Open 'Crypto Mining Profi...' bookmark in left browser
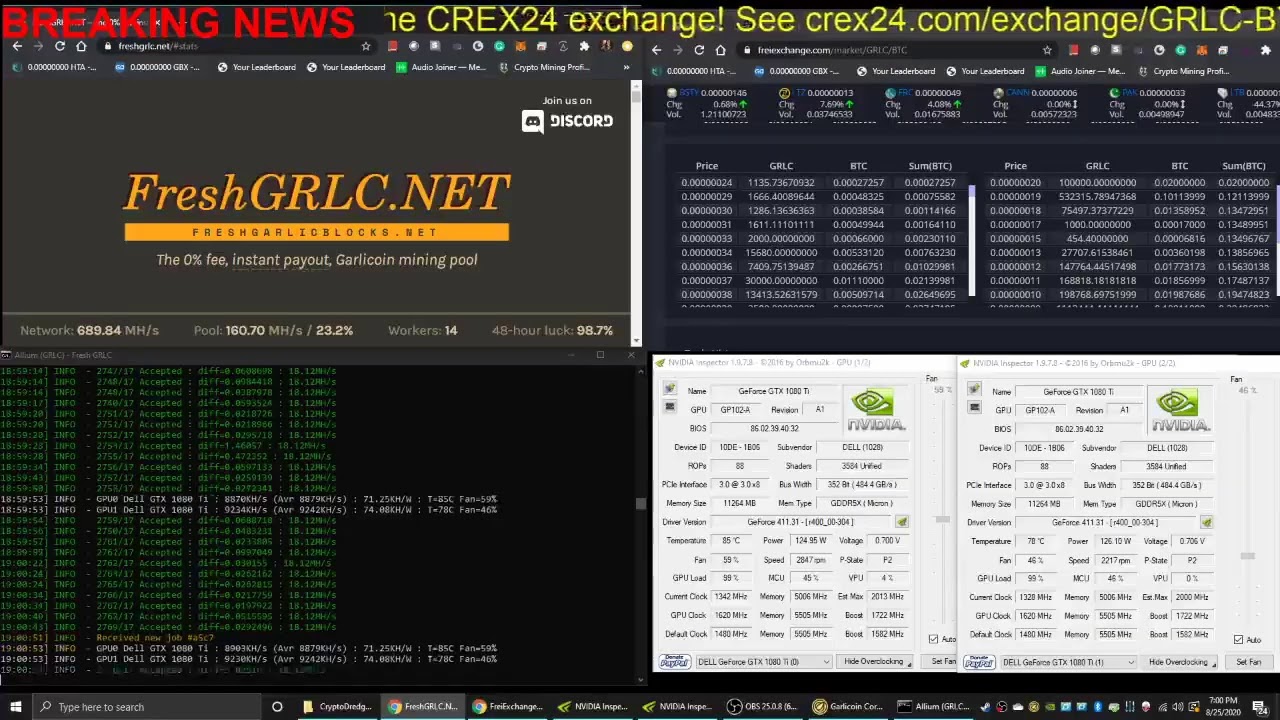 point(544,67)
